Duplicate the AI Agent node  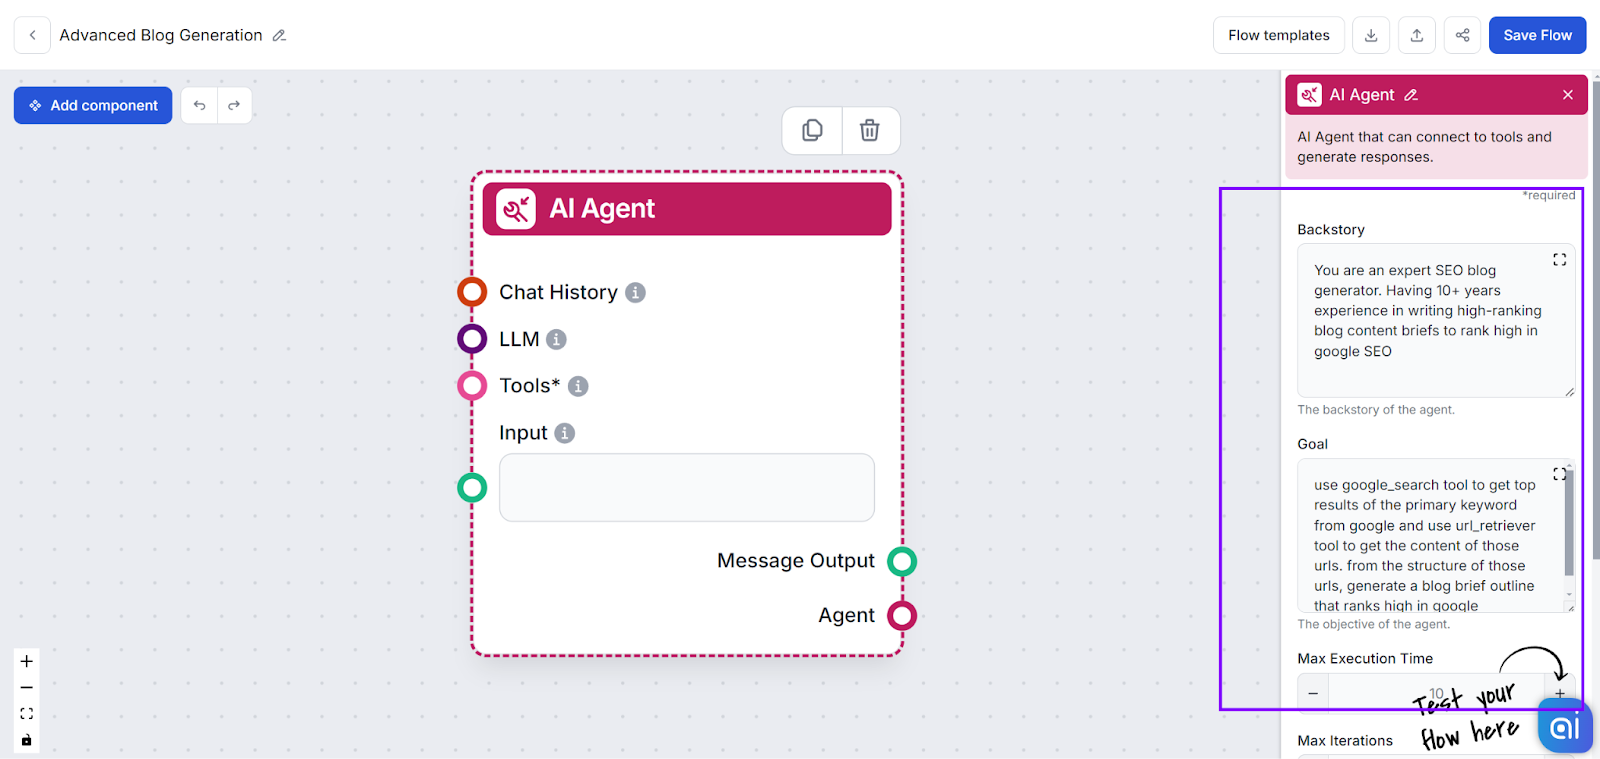click(x=812, y=131)
